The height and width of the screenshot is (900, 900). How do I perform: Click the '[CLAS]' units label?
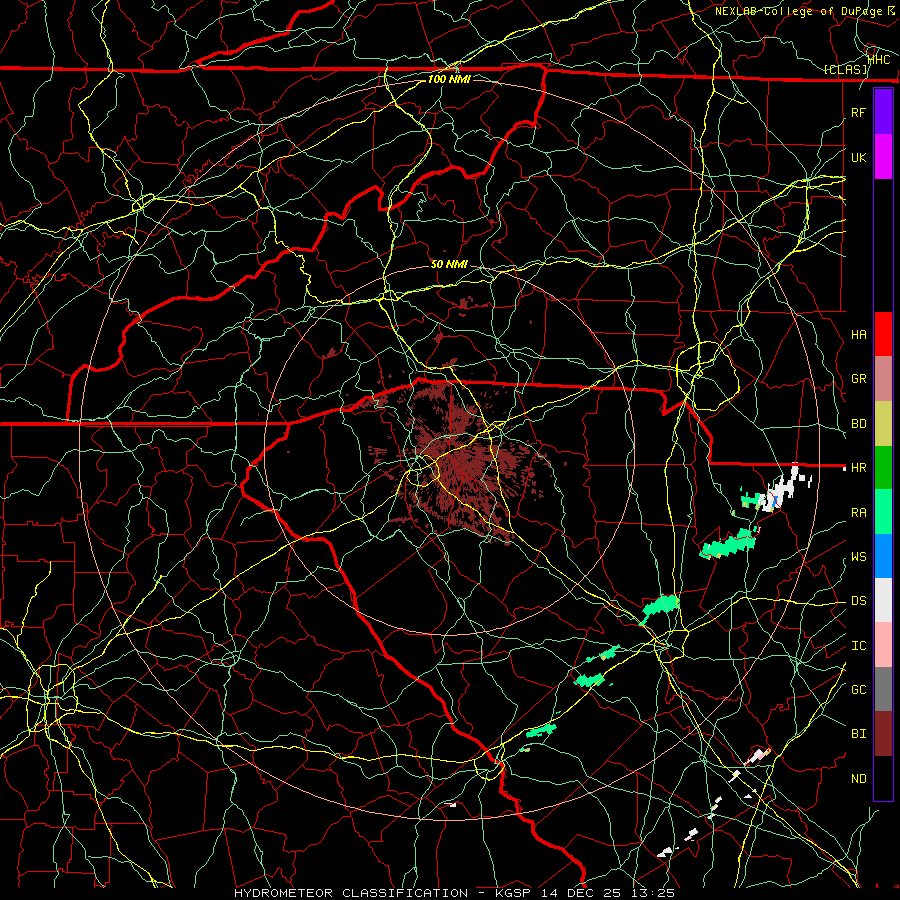pos(846,70)
